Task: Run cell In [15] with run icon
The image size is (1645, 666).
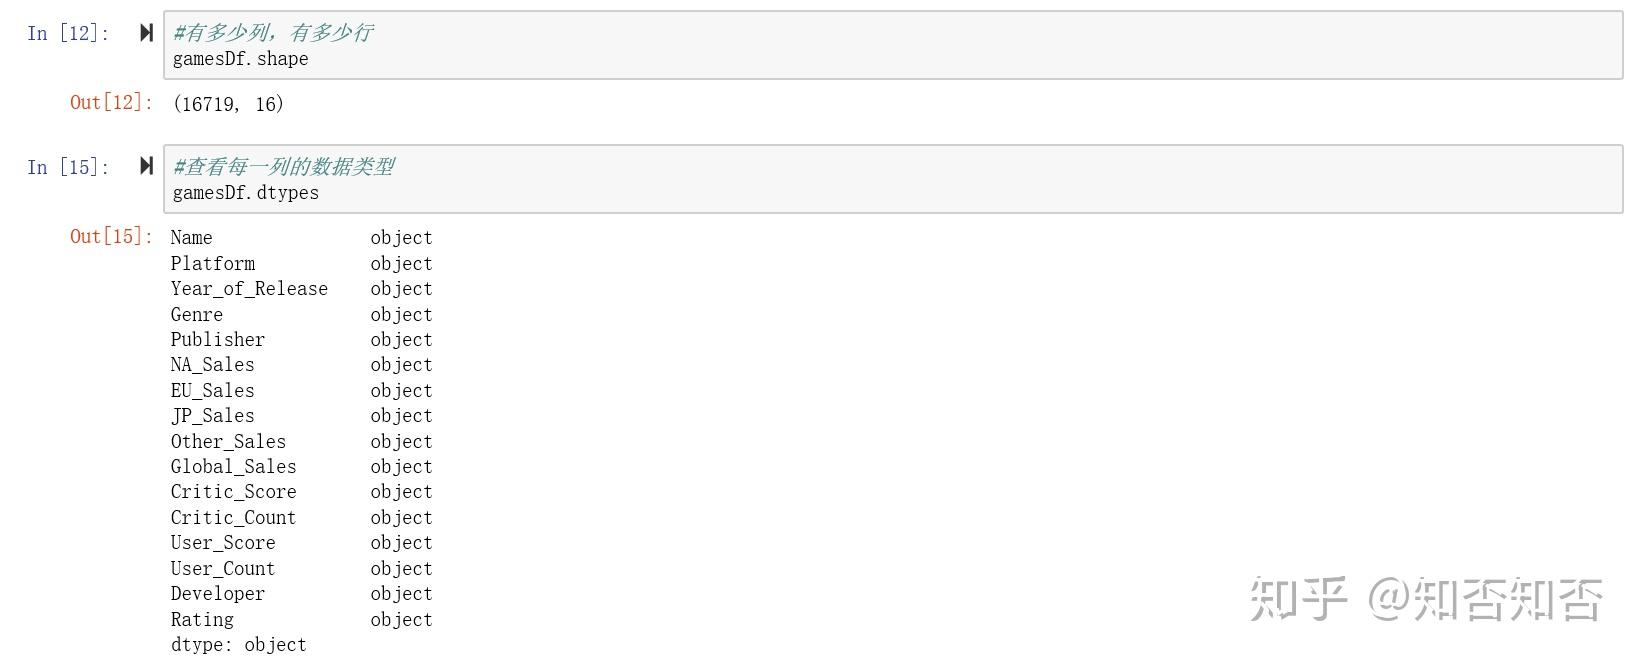Action: pos(146,167)
